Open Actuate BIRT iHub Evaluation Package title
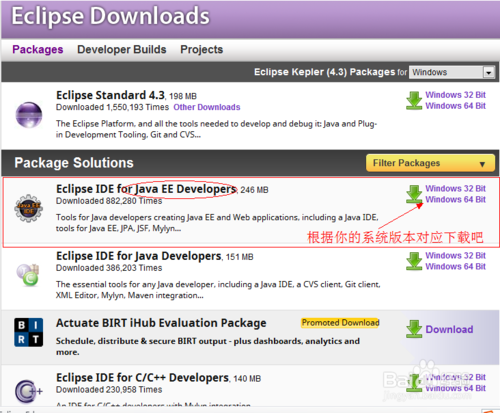This screenshot has height=413, width=500. [x=161, y=323]
